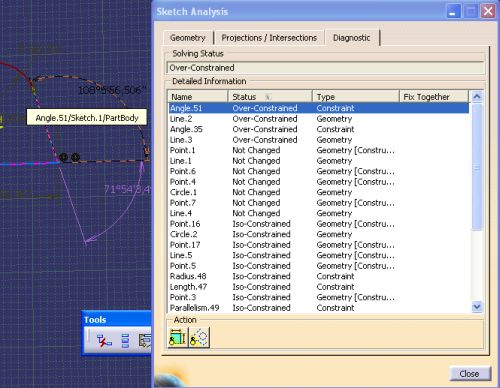The width and height of the screenshot is (500, 388).
Task: Click the Constraint type cell for Angle.35
Action: click(335, 129)
